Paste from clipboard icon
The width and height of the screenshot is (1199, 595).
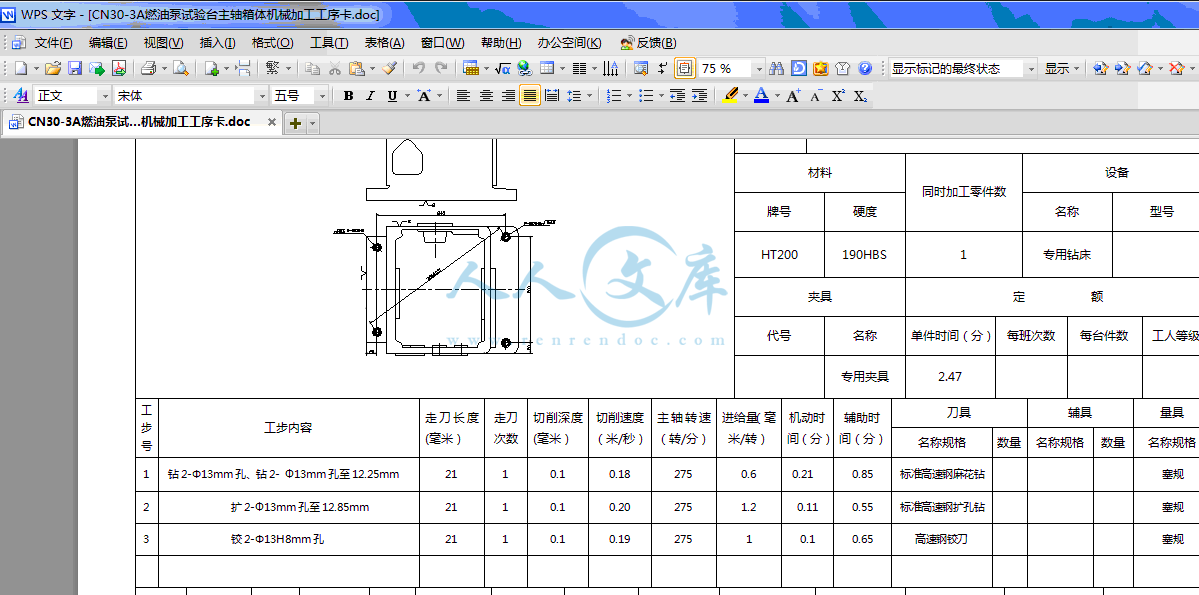[x=356, y=69]
